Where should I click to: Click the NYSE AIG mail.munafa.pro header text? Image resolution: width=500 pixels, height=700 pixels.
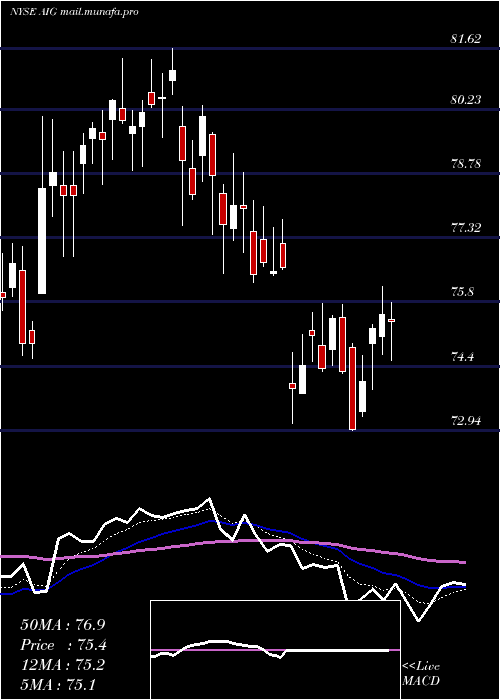pyautogui.click(x=74, y=12)
